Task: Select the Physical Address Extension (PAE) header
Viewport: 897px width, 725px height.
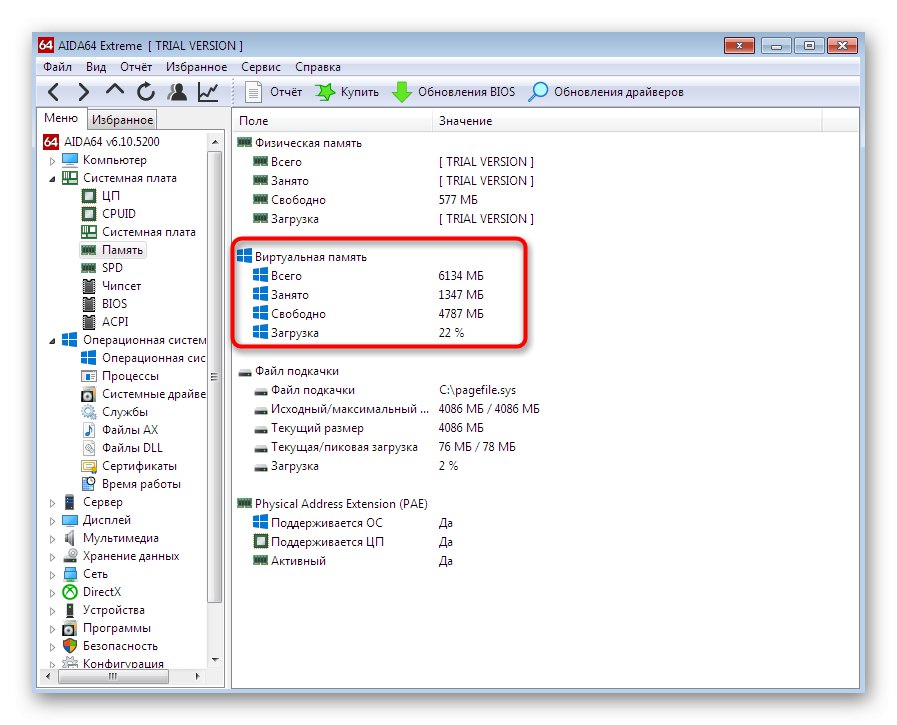Action: click(x=341, y=504)
